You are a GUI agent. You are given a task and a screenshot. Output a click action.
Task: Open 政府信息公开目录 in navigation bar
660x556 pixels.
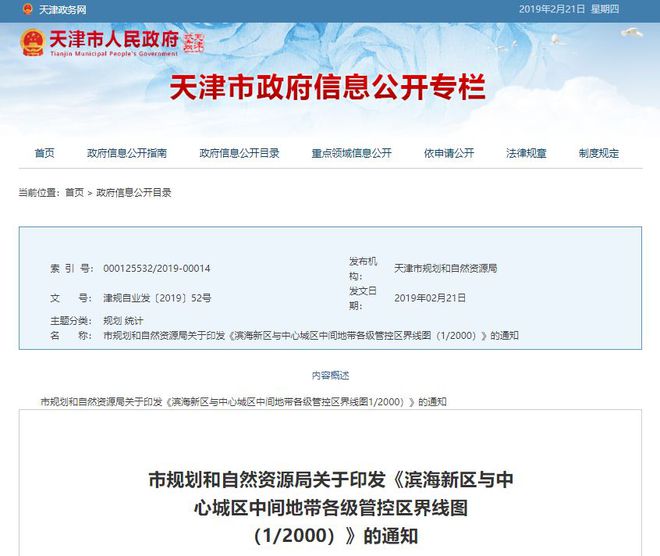point(240,153)
